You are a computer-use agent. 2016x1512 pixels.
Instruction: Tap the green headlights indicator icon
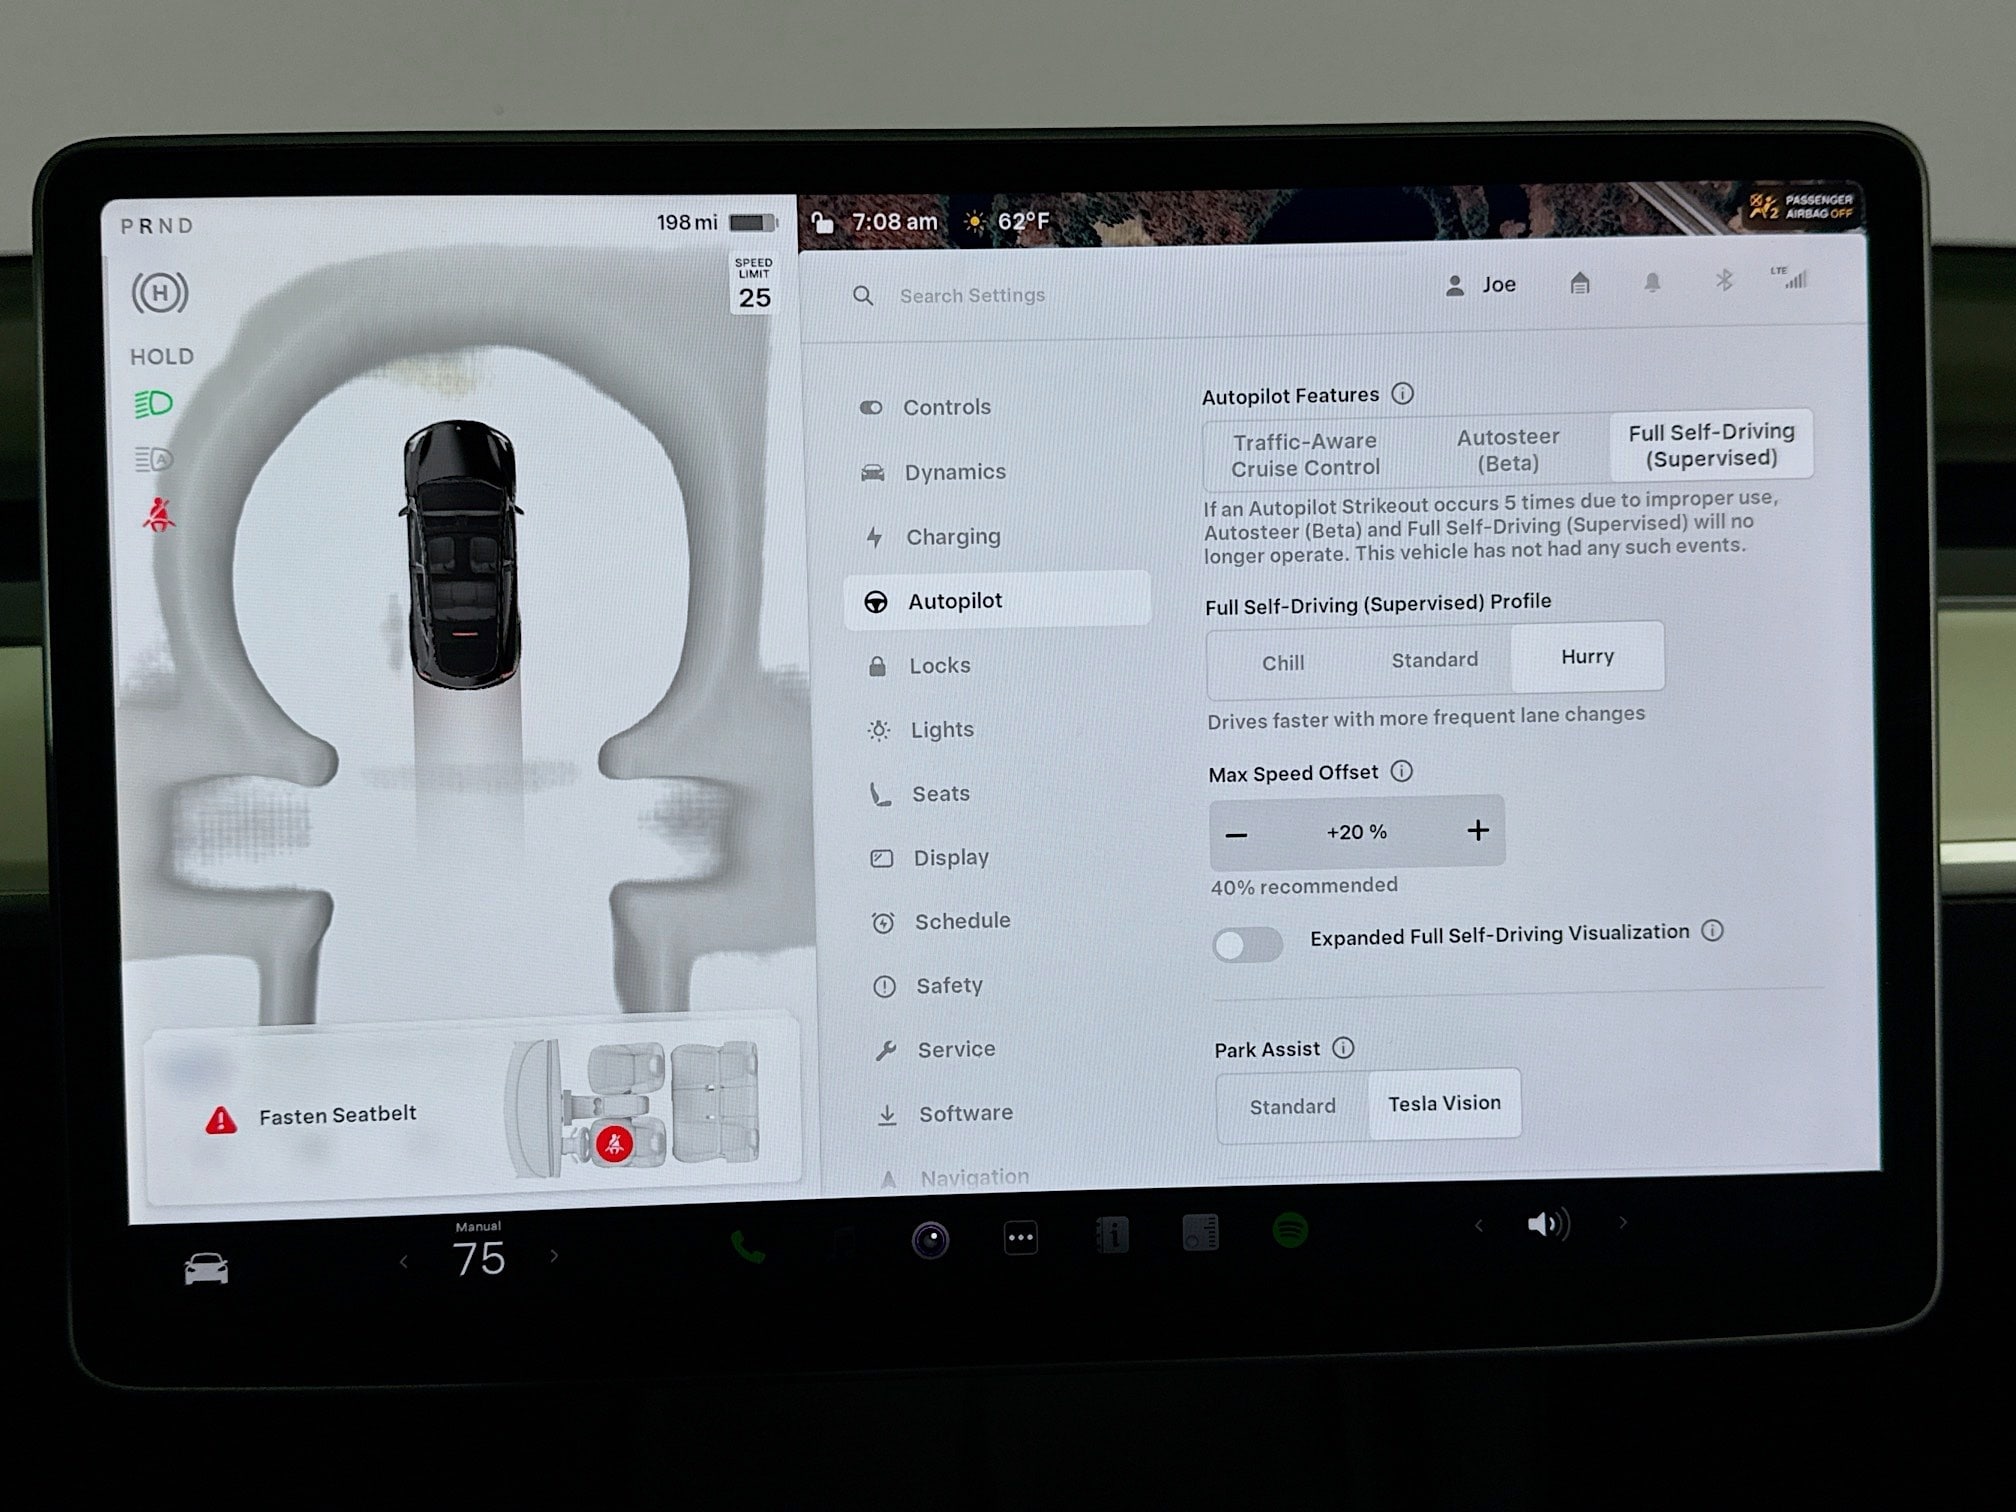tap(154, 405)
